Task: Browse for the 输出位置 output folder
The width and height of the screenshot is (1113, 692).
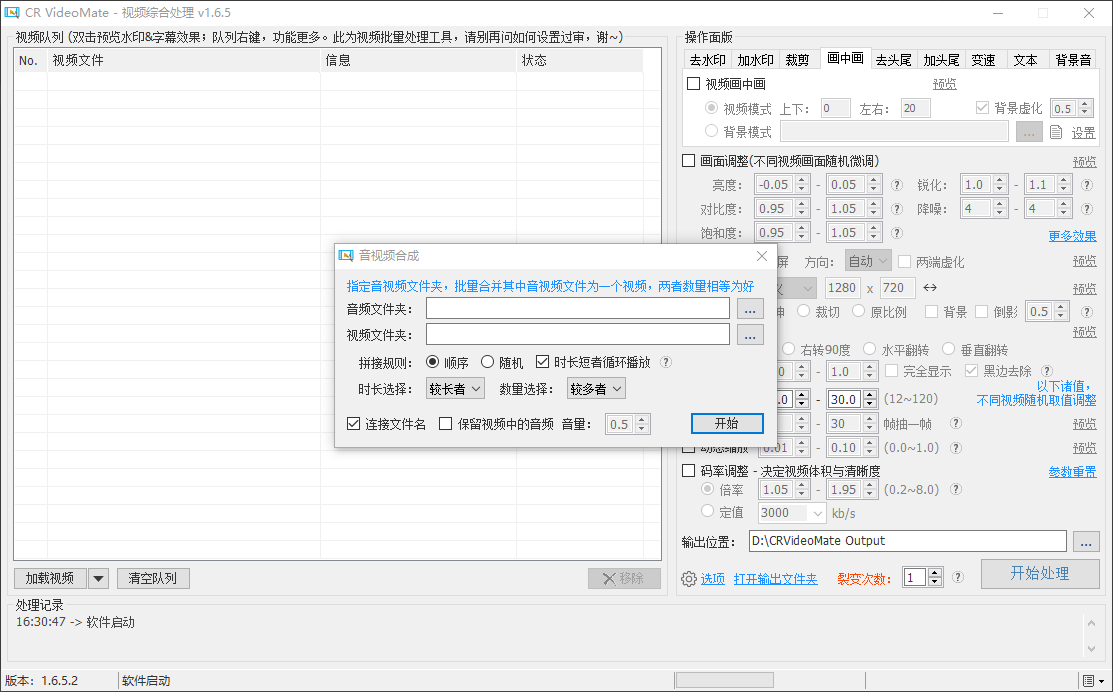Action: tap(1085, 541)
